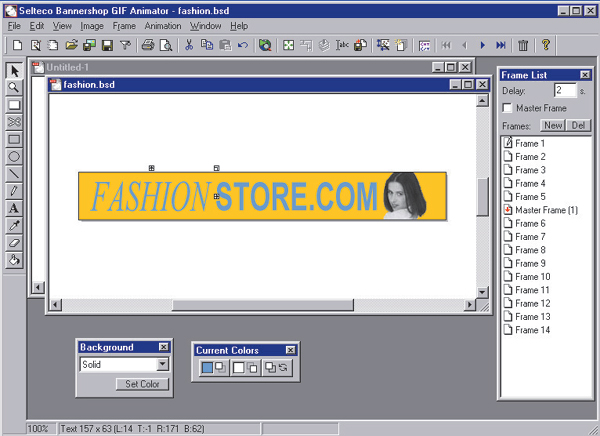Close the Current Colors panel
Screen dimensions: 600x436
pos(290,350)
